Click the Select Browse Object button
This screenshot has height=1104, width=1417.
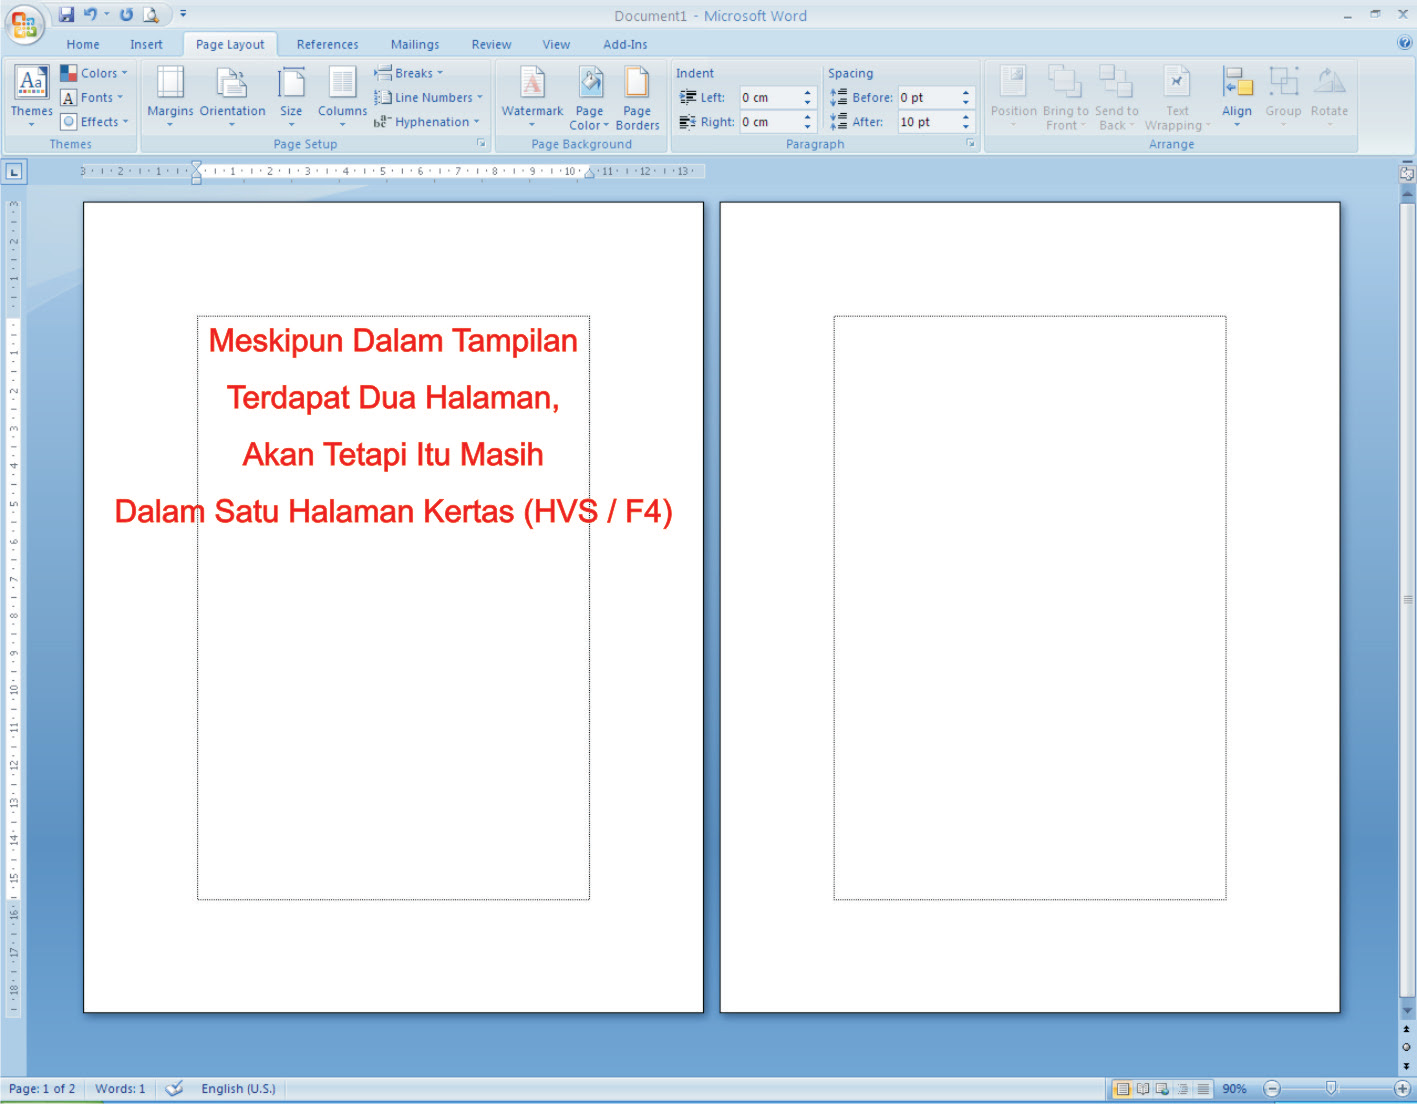tap(1407, 1047)
